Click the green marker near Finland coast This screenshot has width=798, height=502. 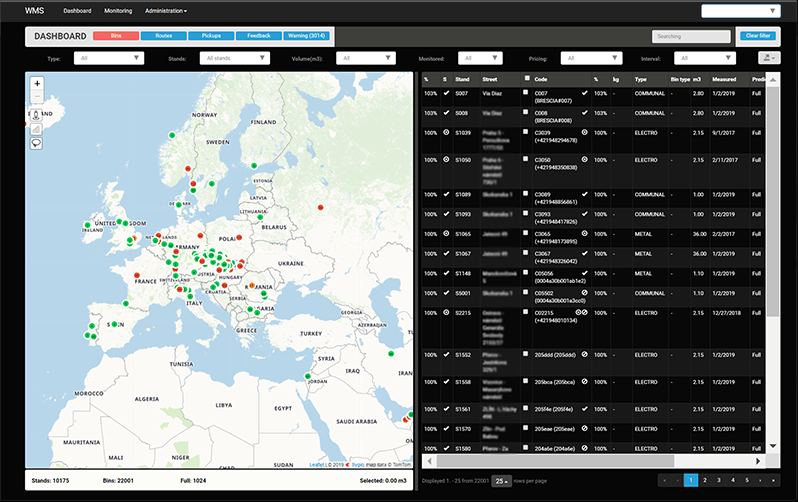(x=254, y=165)
